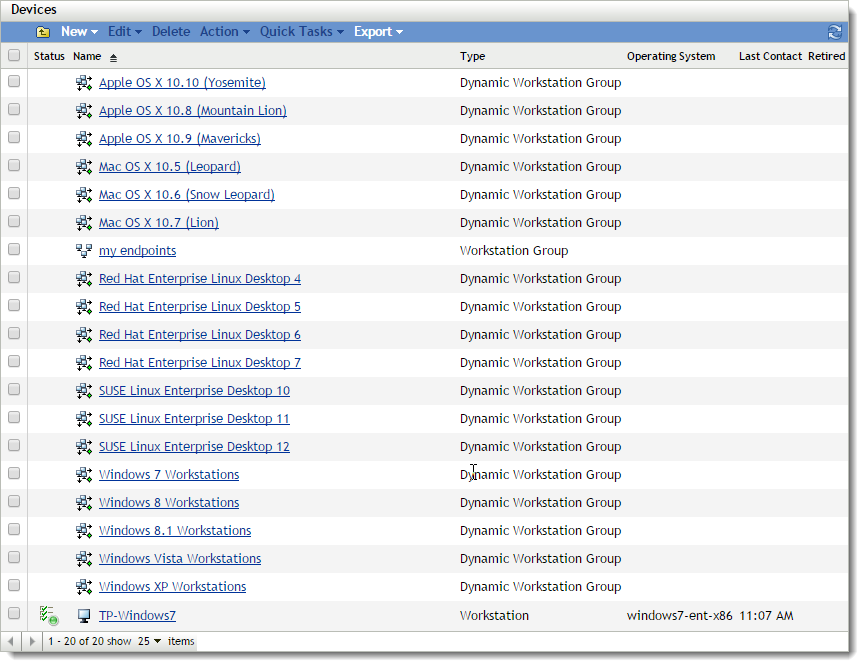Open the Action dropdown
864x667 pixels.
coord(224,31)
